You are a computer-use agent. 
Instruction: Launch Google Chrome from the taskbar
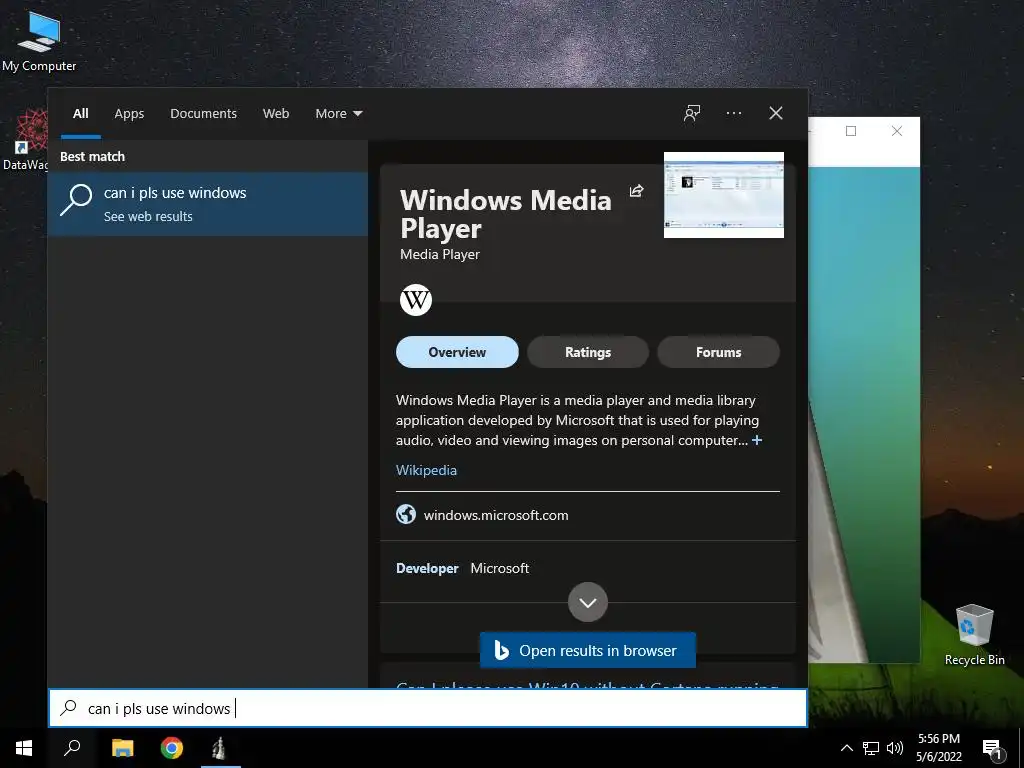coord(172,748)
